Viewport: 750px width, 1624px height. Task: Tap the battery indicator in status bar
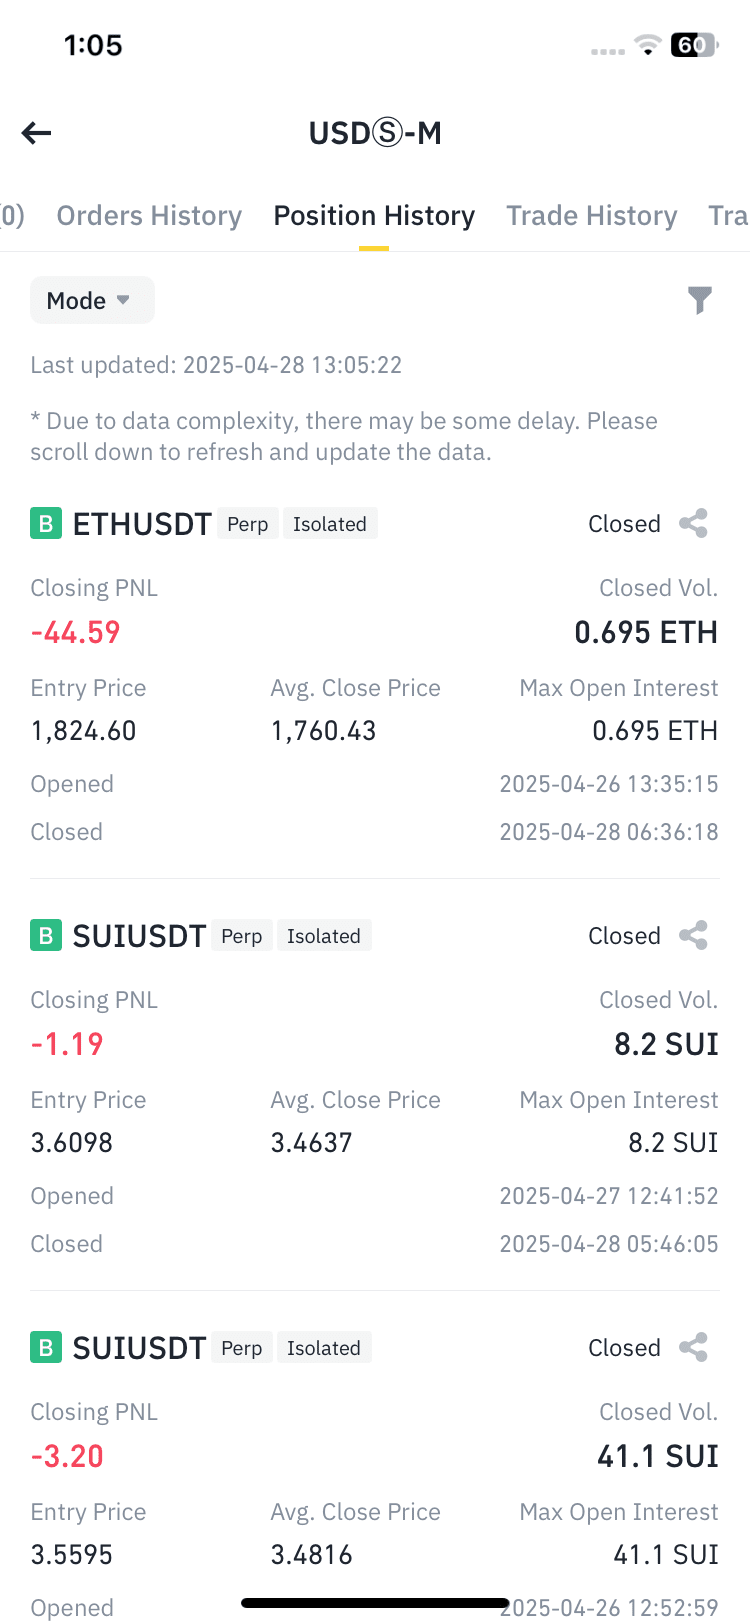pos(694,45)
